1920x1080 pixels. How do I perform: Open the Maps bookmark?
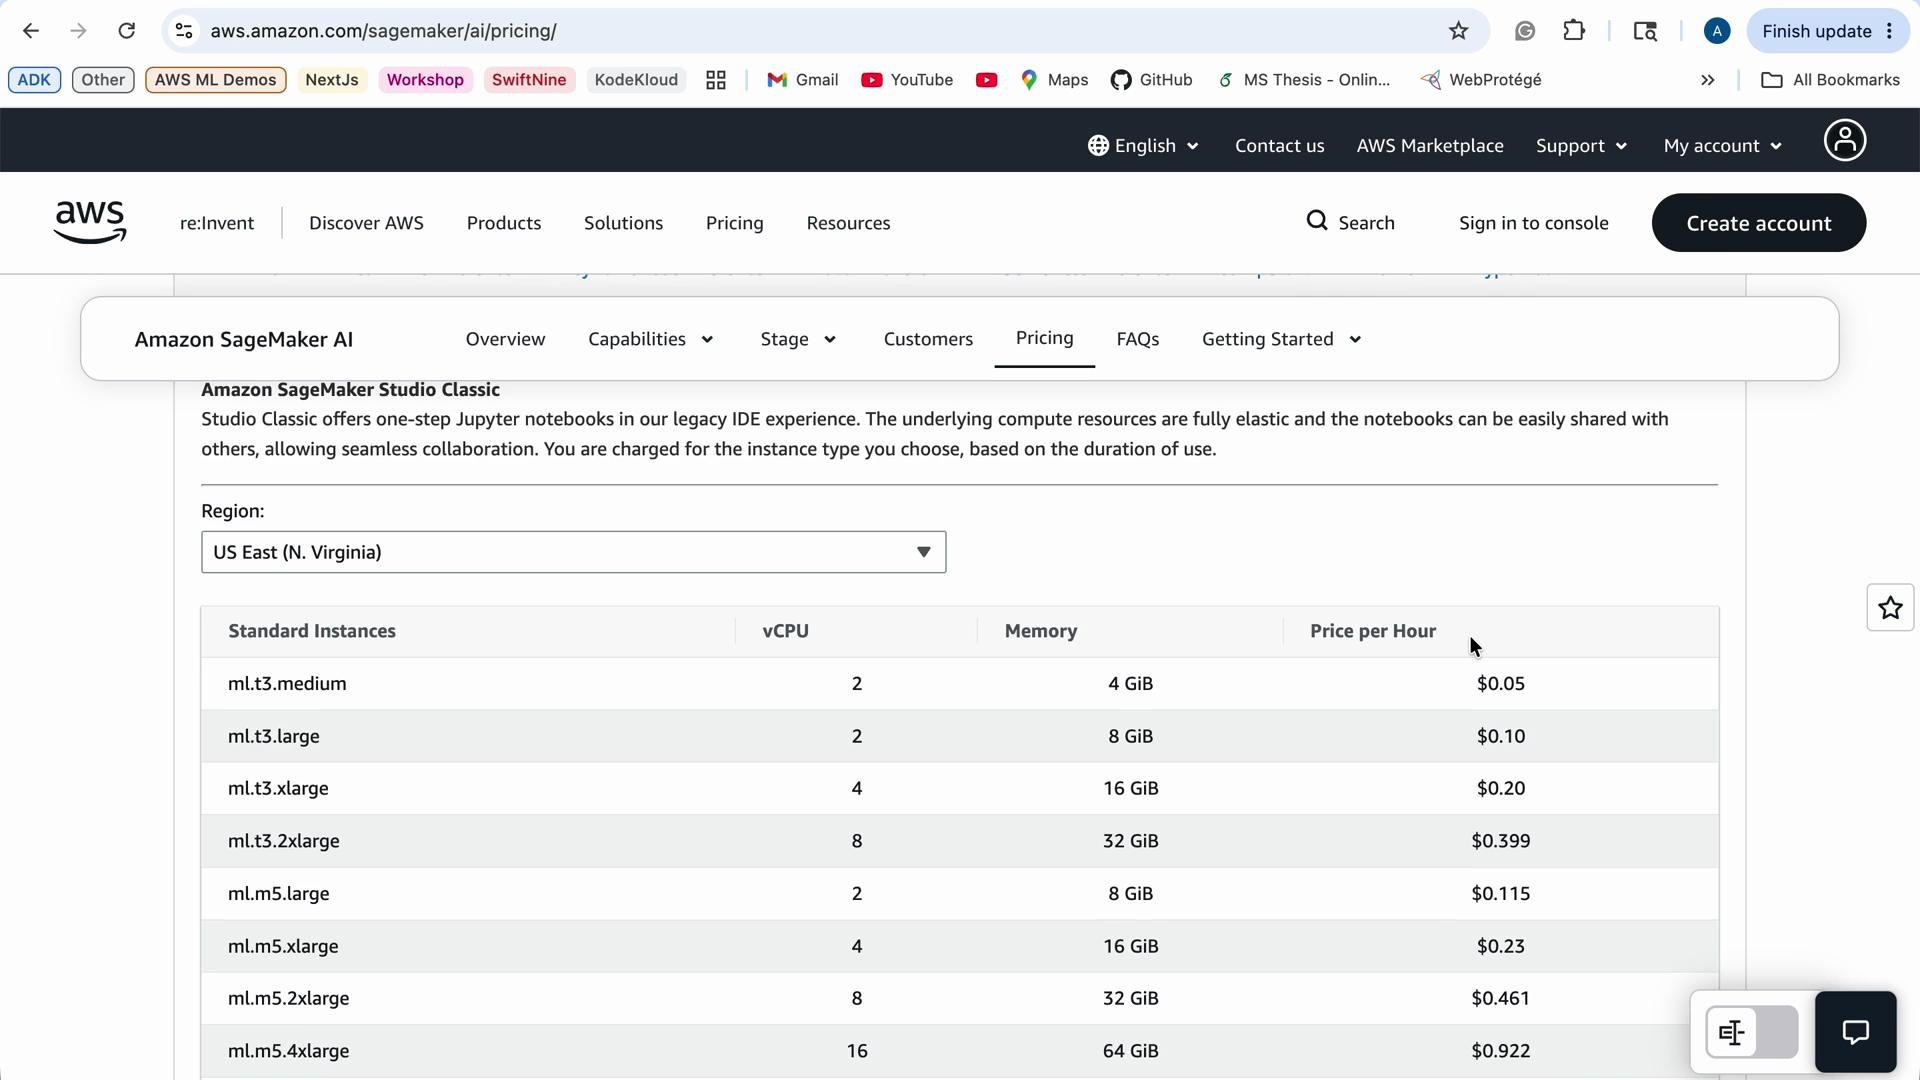[x=1054, y=80]
